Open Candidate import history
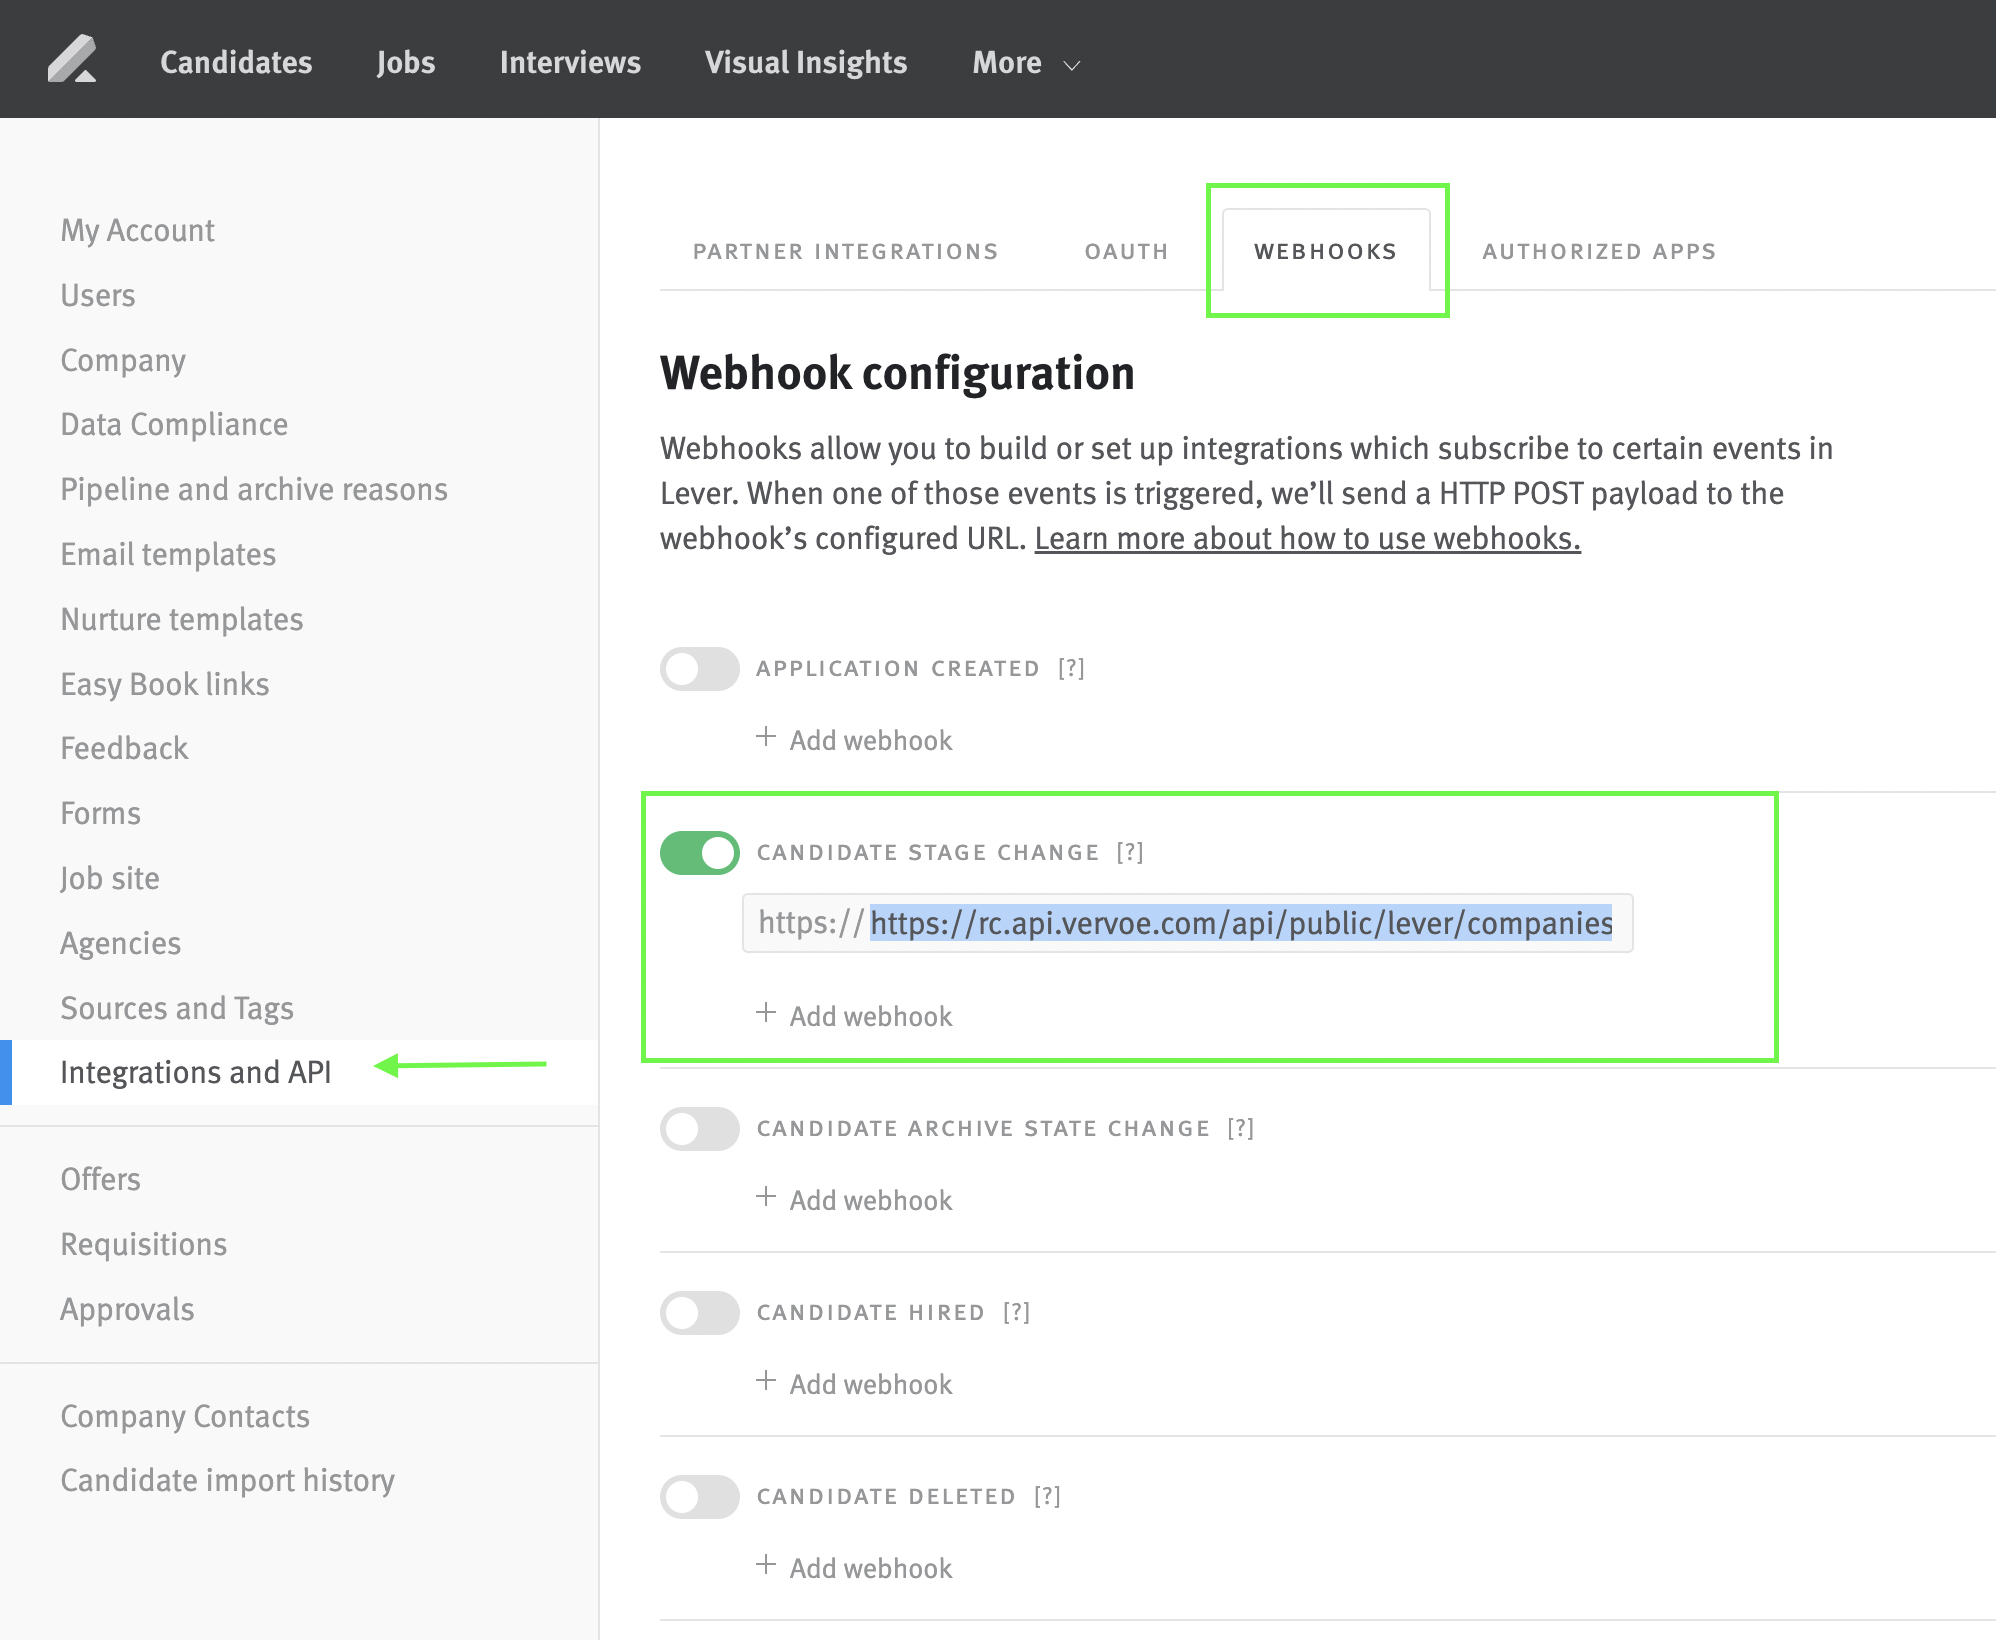Image resolution: width=1996 pixels, height=1640 pixels. coord(228,1480)
